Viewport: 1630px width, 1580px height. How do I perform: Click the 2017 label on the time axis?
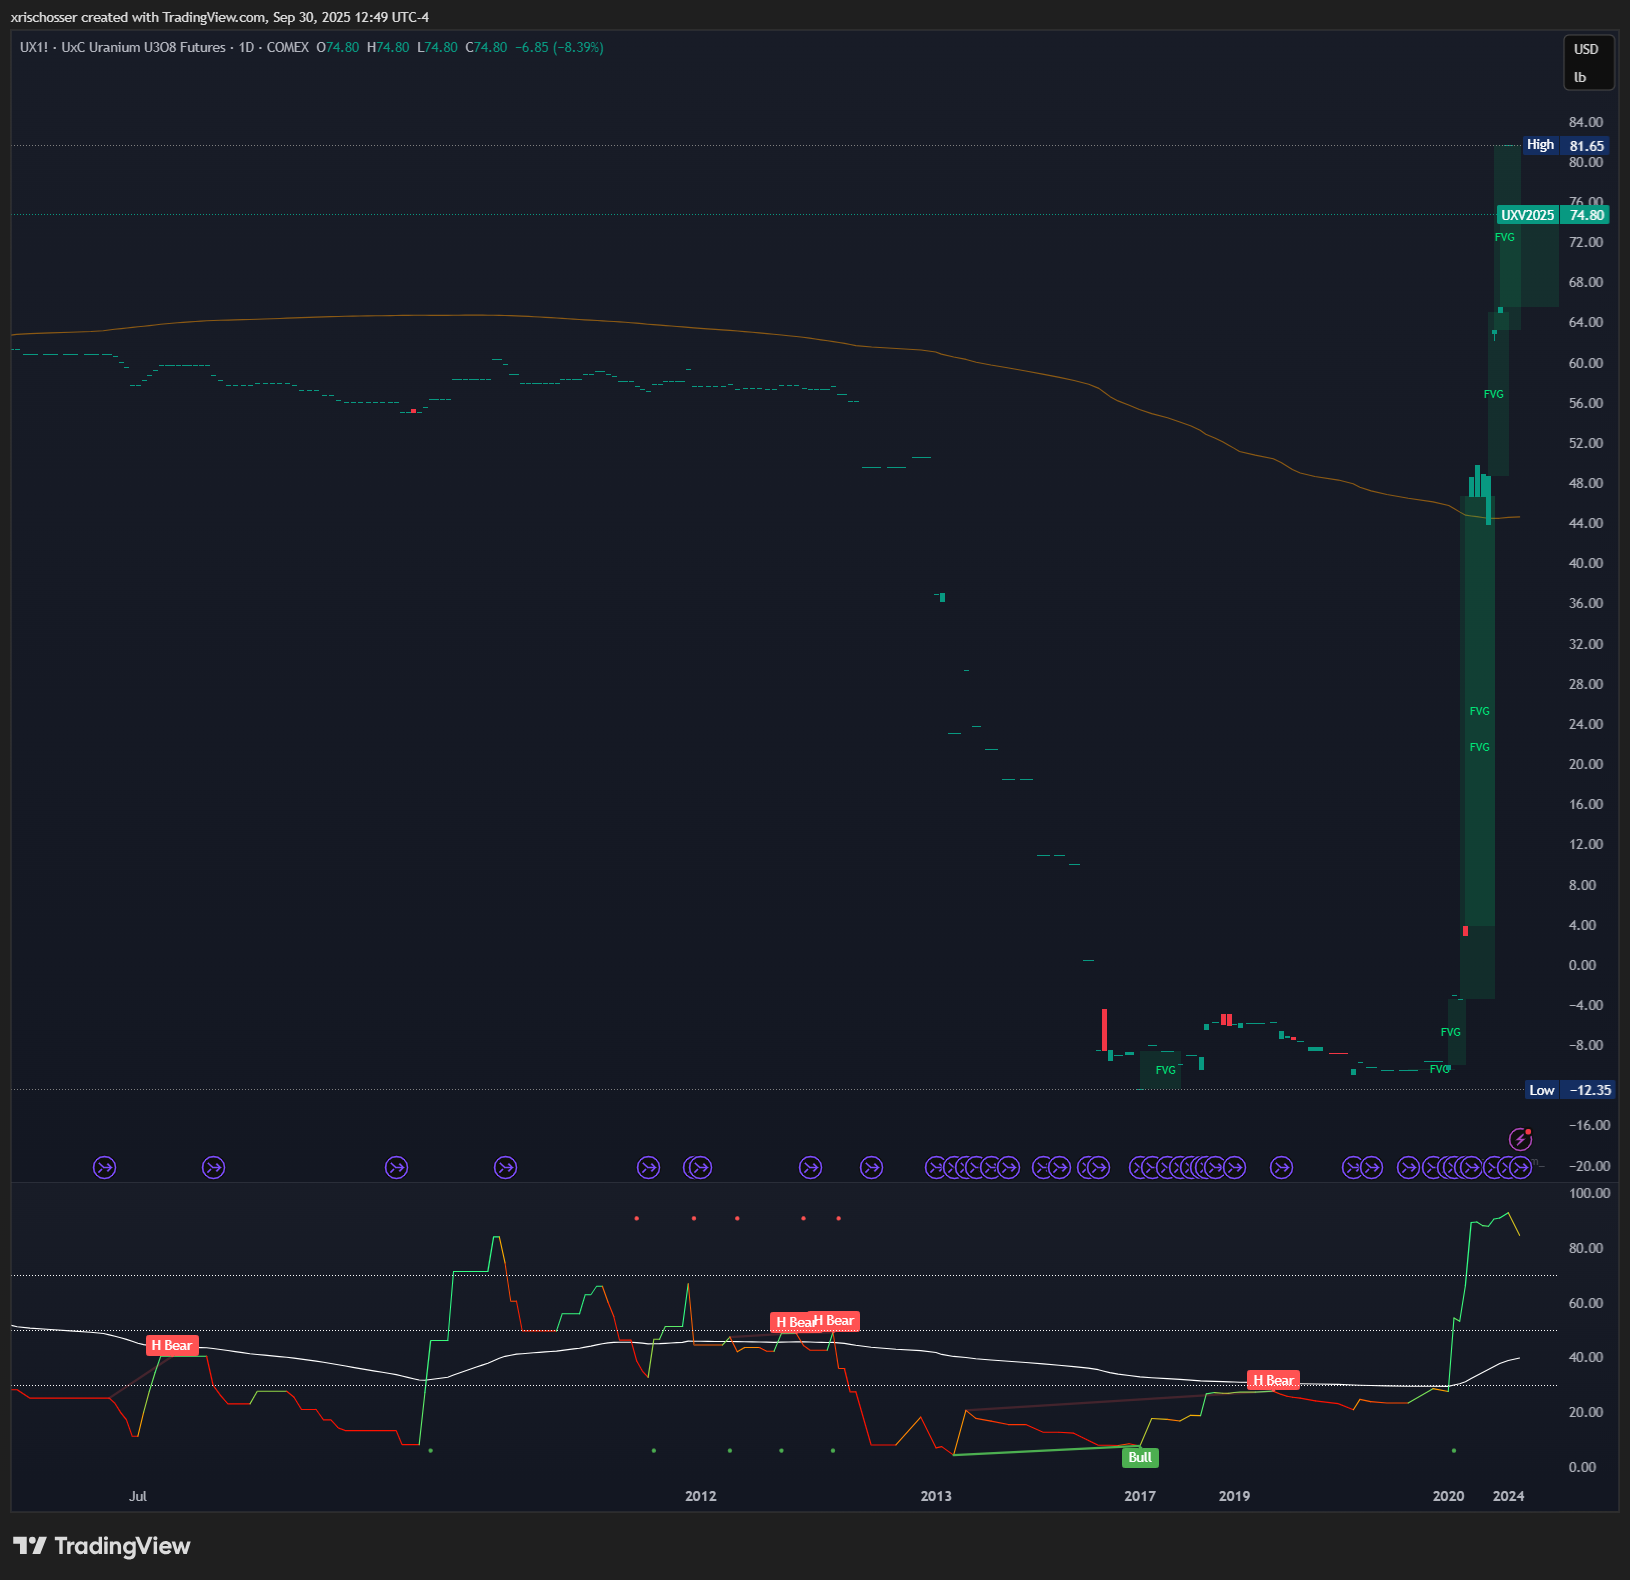1140,1496
